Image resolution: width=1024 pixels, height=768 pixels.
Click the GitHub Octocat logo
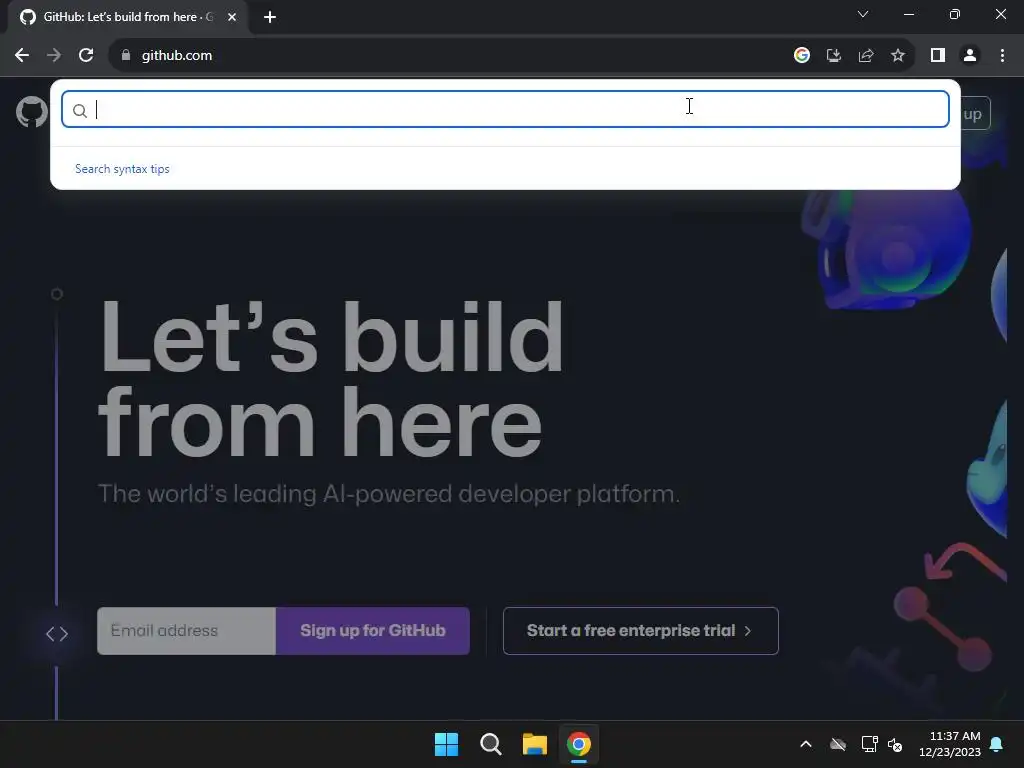(x=31, y=112)
